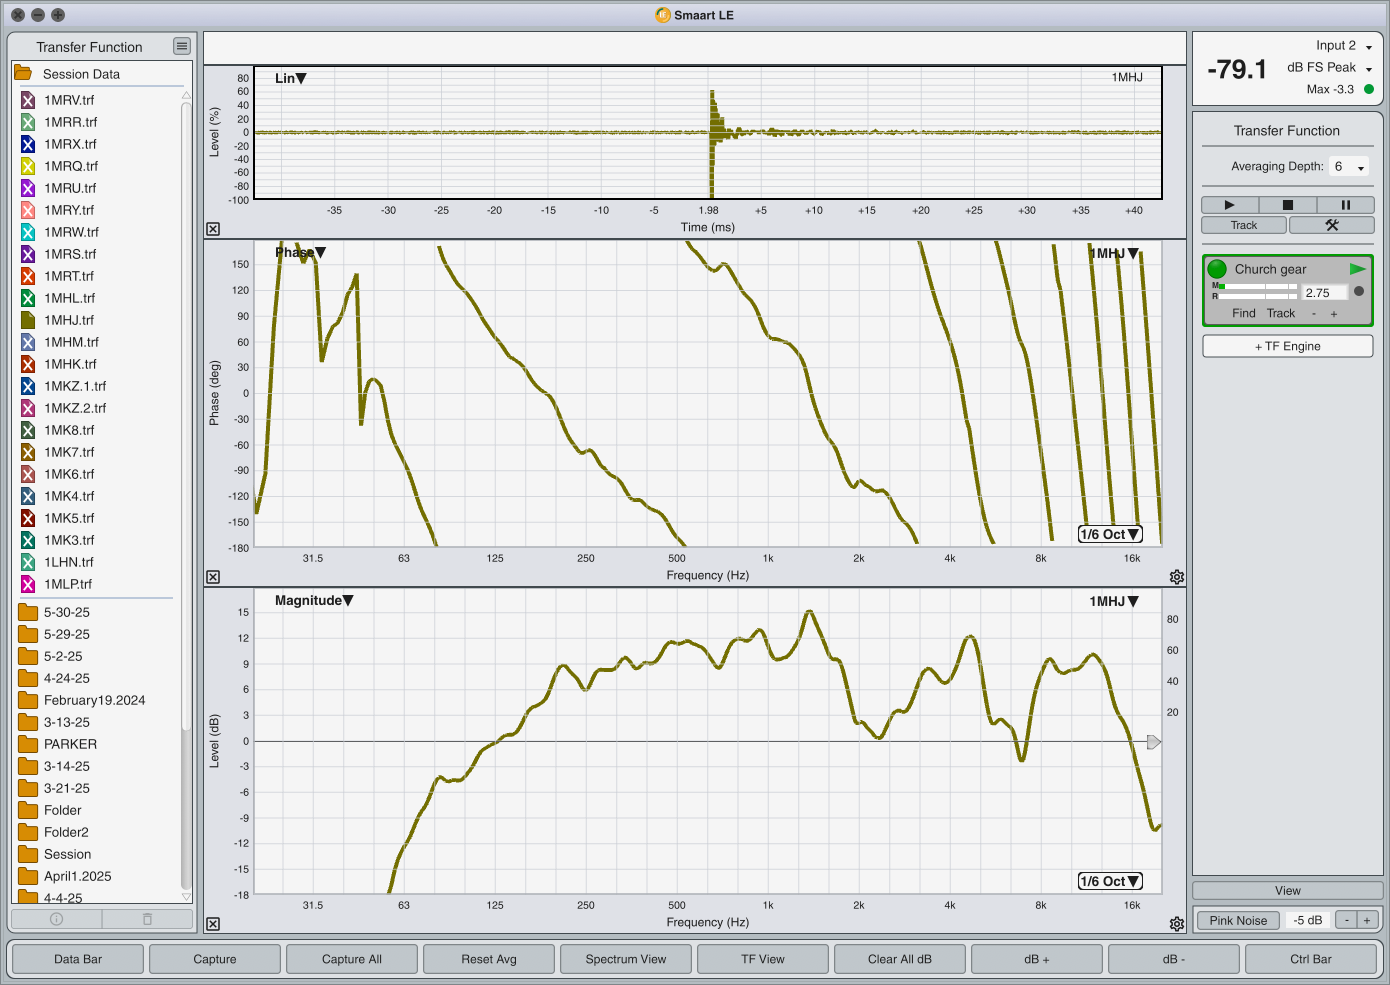Open the Magnitude pane 1MHJ trace dropdown
The width and height of the screenshot is (1390, 985).
click(1114, 601)
